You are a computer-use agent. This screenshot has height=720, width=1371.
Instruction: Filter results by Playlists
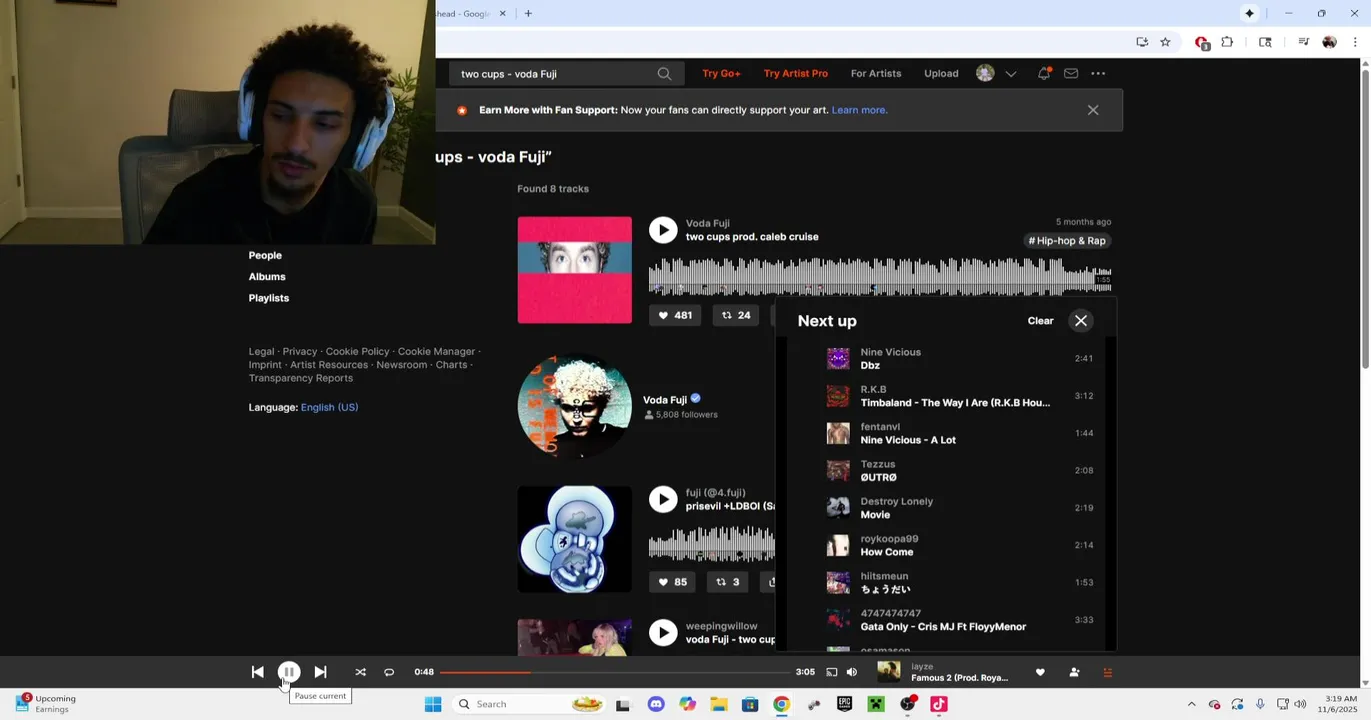(269, 298)
